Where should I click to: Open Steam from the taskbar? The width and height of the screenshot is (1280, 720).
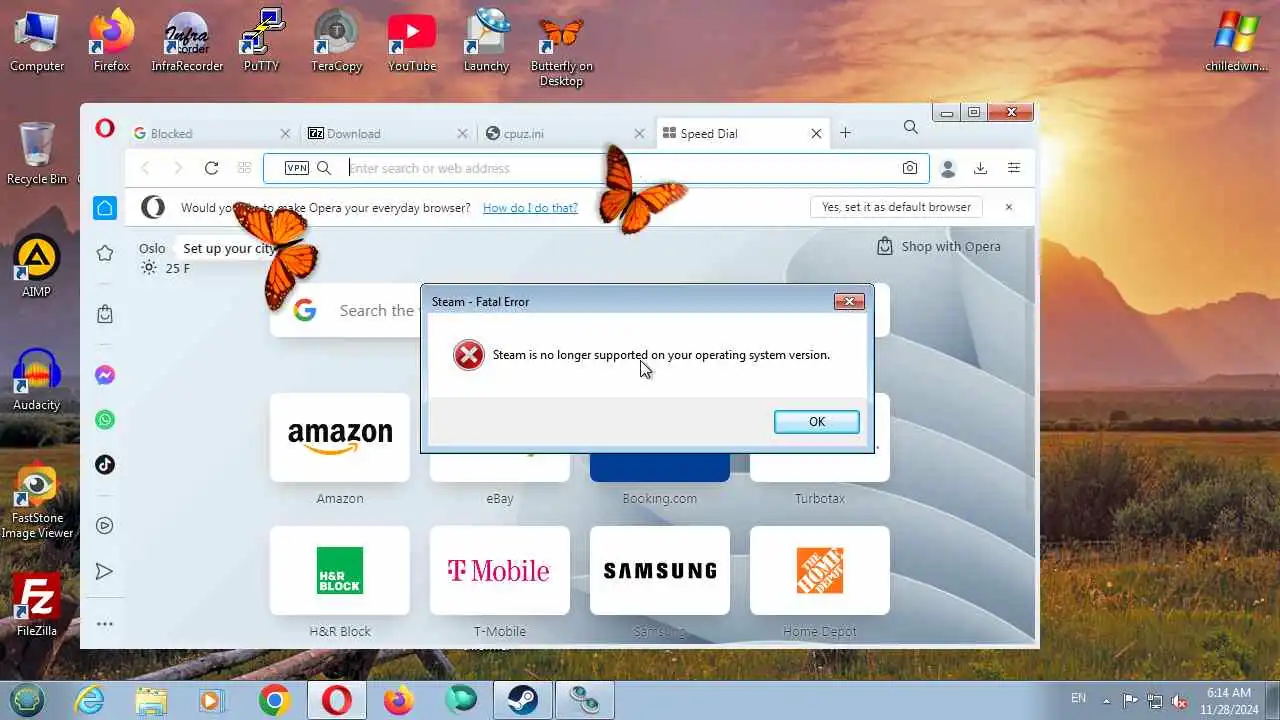click(x=521, y=700)
